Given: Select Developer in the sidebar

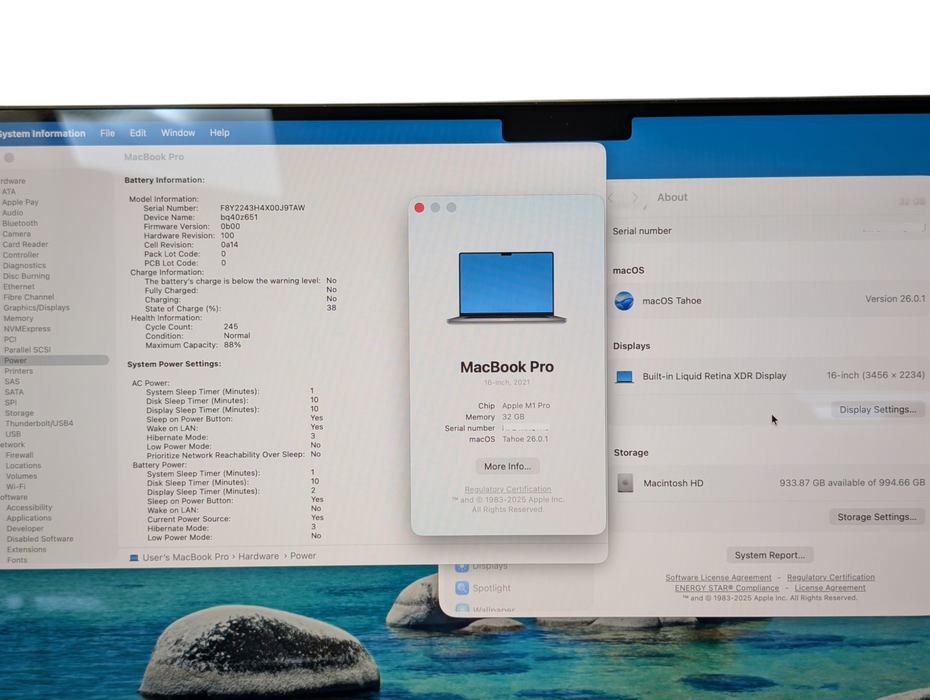Looking at the screenshot, I should [25, 529].
